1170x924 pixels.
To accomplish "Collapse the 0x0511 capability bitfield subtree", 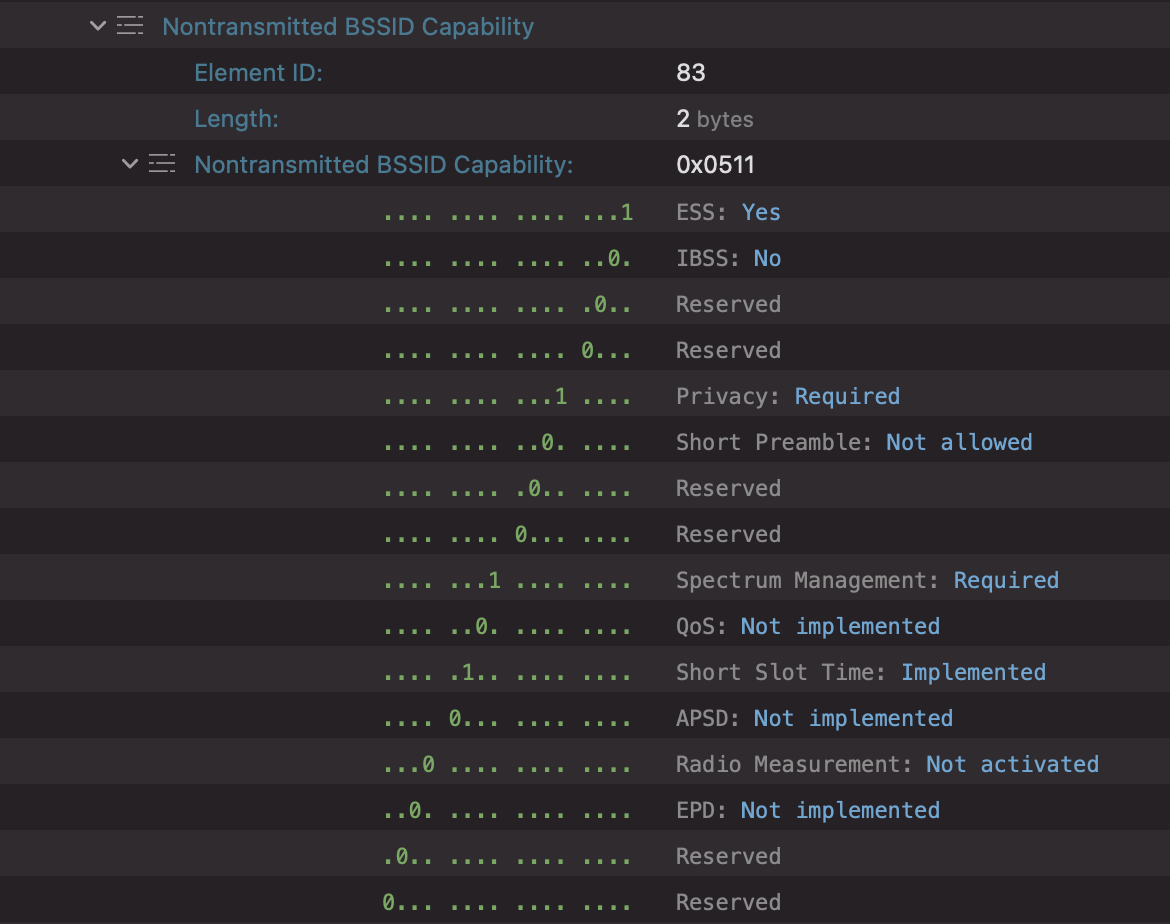I will pos(129,163).
